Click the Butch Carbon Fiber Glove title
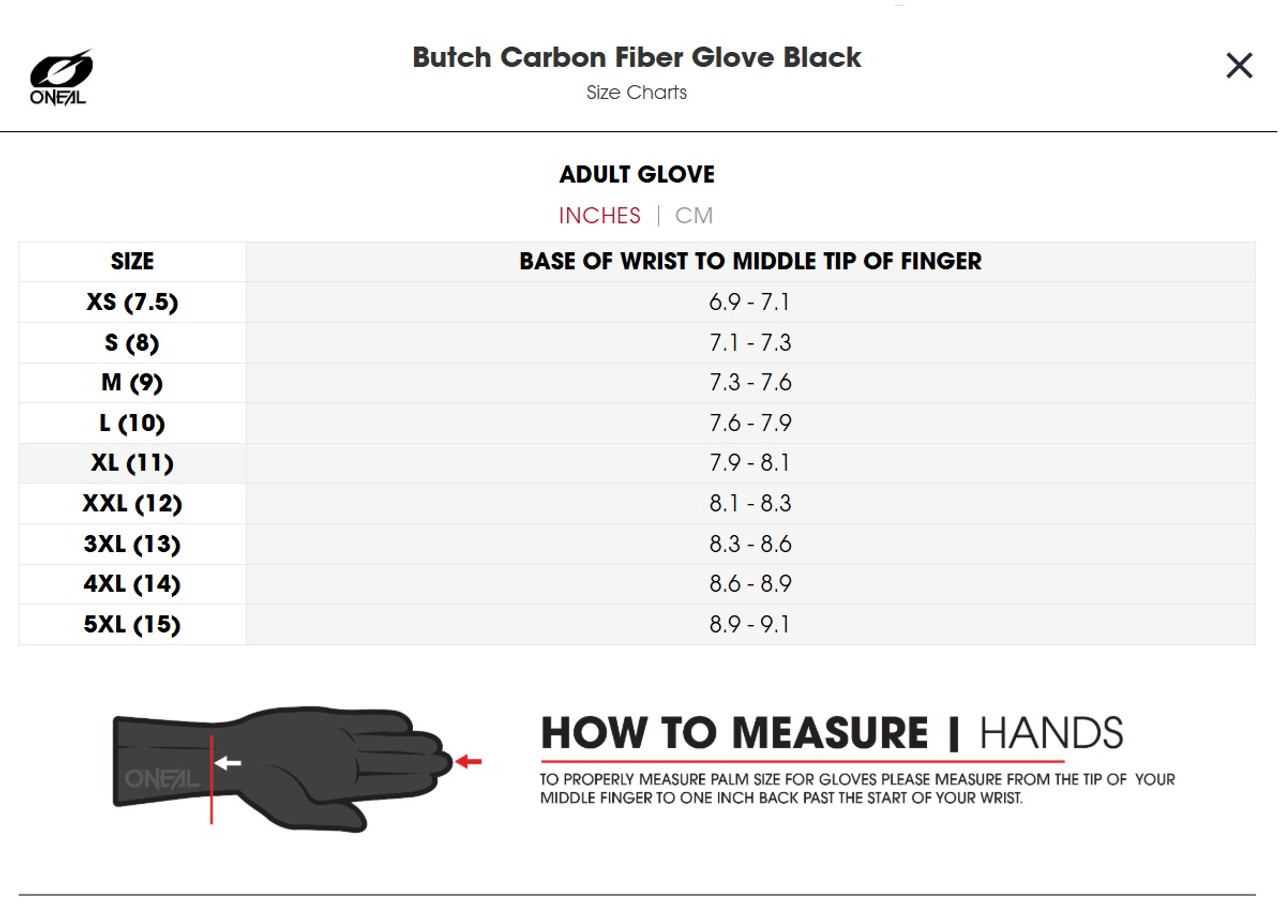Image resolution: width=1280 pixels, height=918 pixels. coord(637,57)
